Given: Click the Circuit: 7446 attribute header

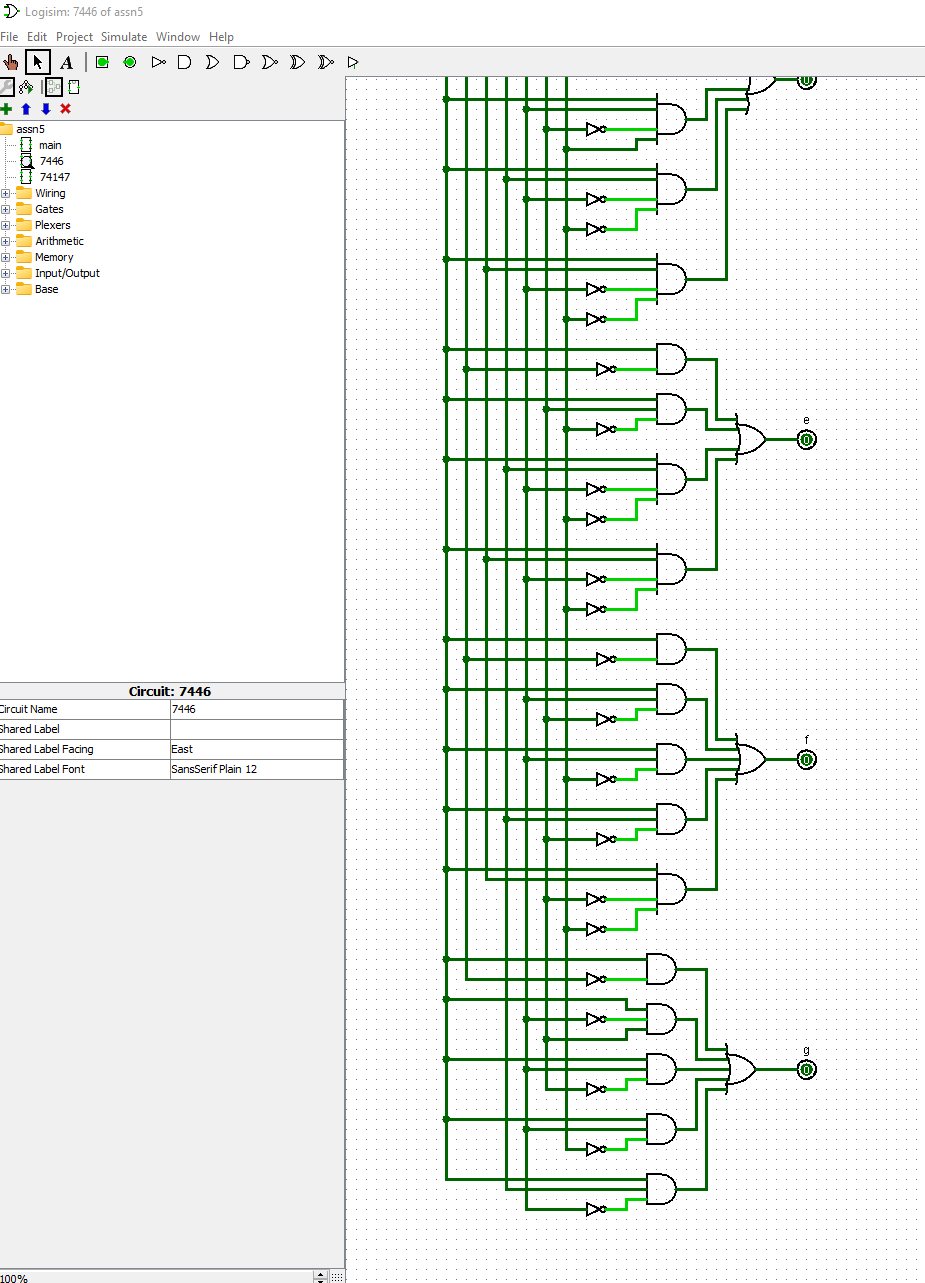Looking at the screenshot, I should click(170, 691).
